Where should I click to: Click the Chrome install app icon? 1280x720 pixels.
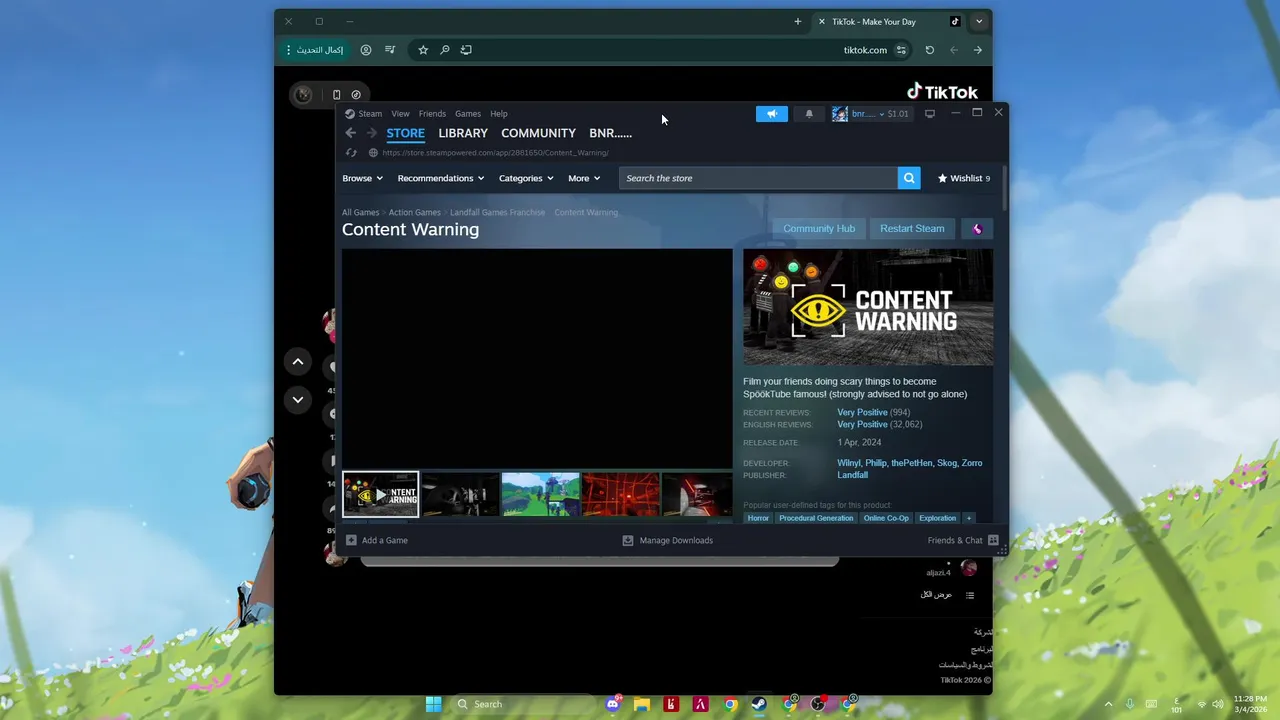click(x=466, y=50)
